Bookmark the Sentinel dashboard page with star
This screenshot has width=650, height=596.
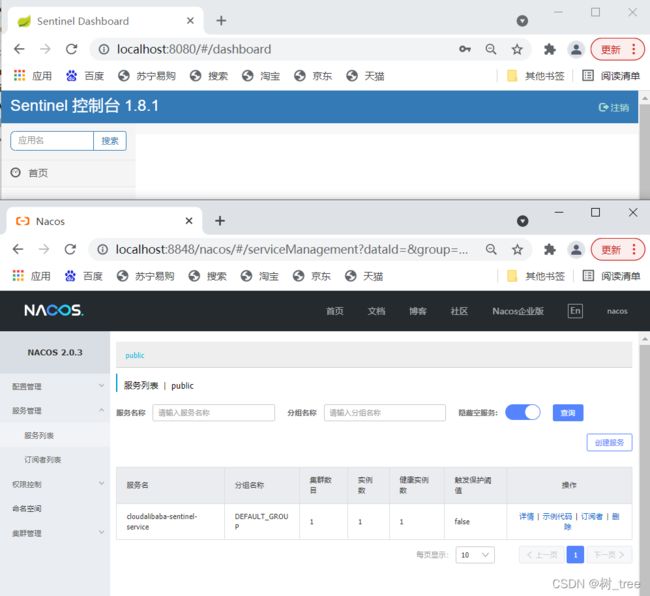(517, 50)
